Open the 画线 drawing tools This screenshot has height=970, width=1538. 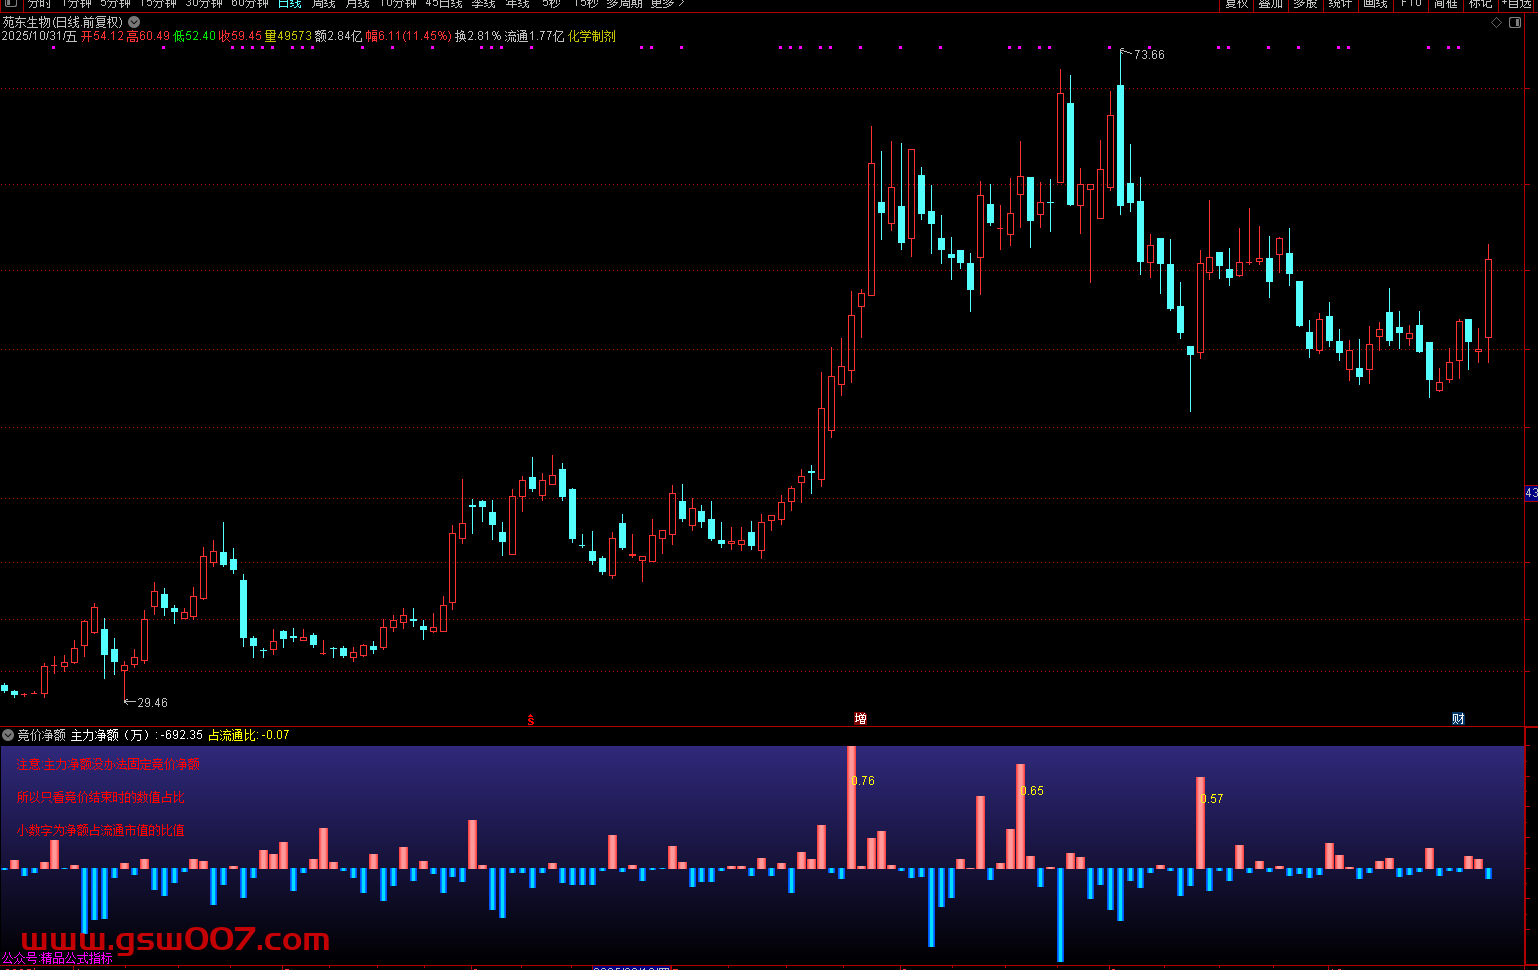[x=1376, y=4]
